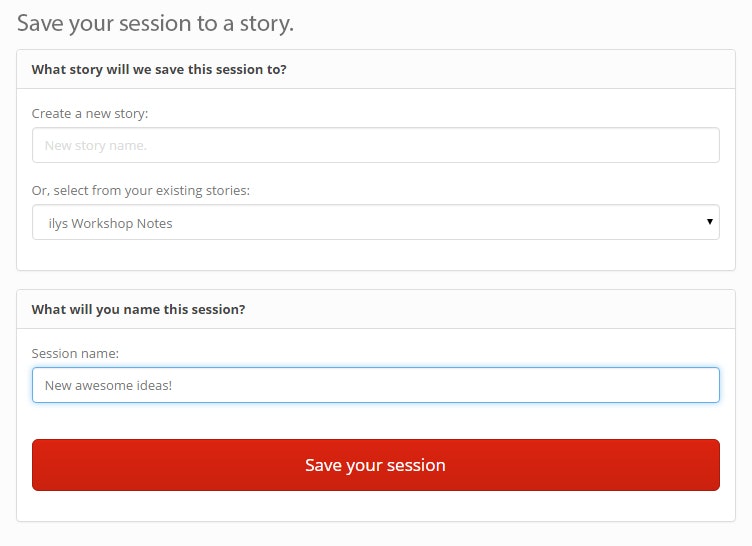Click left edge of the red save button
This screenshot has height=546, width=752.
tap(45, 465)
